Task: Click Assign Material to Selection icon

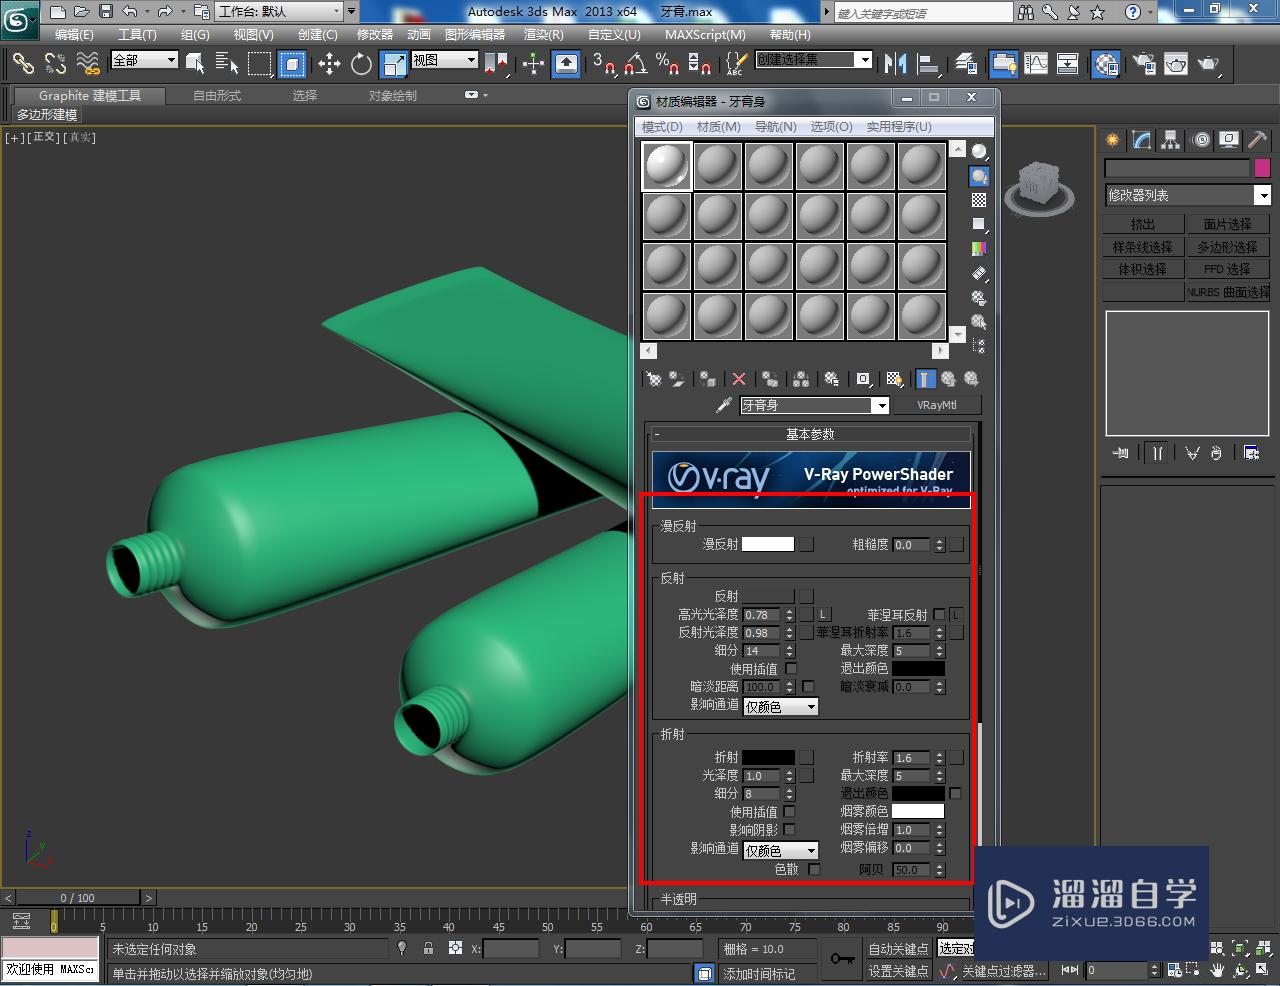Action: point(708,379)
